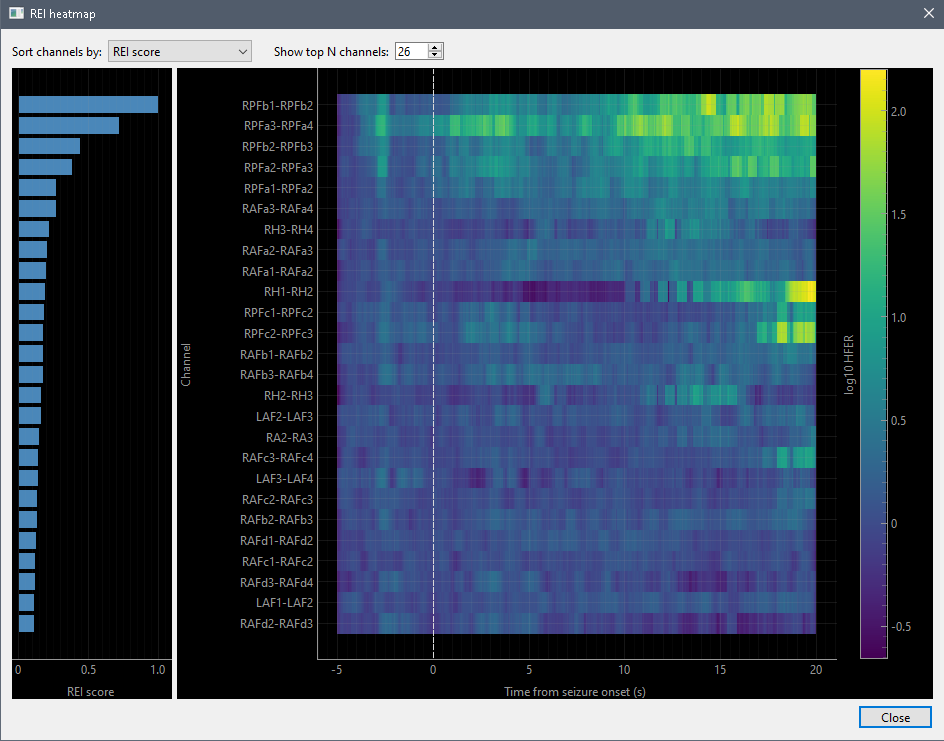Image resolution: width=944 pixels, height=741 pixels.
Task: Select the RPFc2-RPFc3 channel label
Action: click(278, 333)
